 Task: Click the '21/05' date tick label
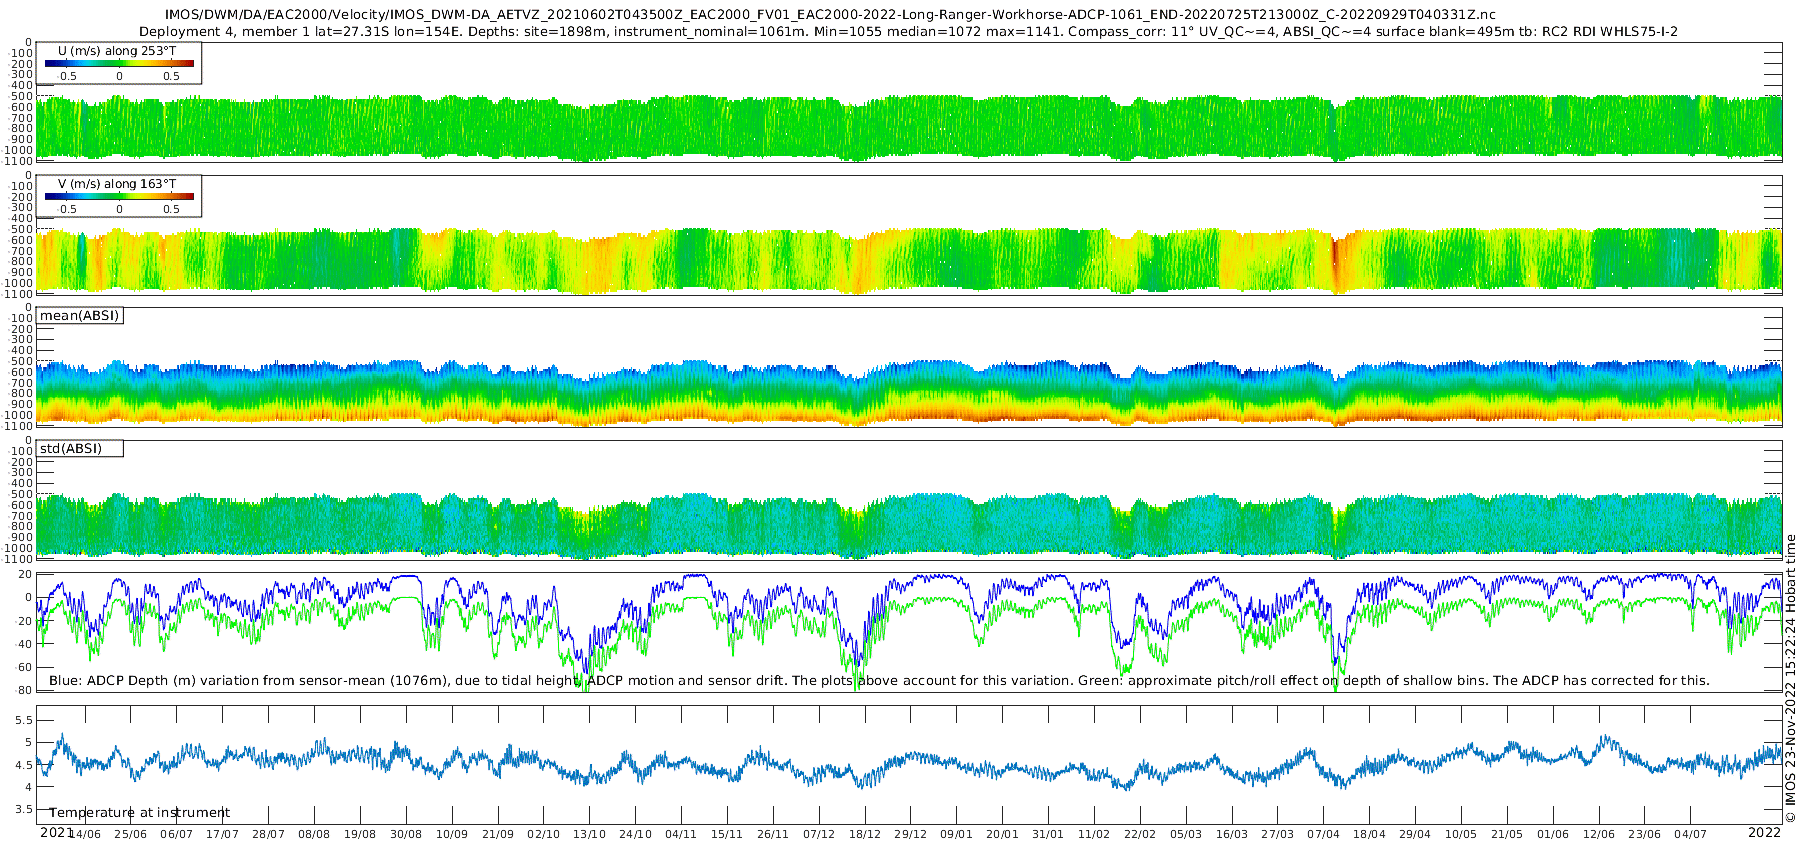point(1507,834)
